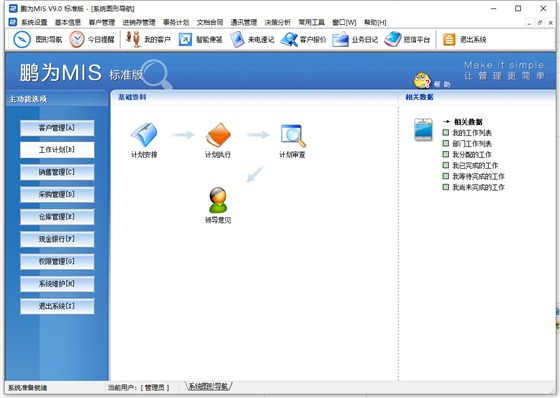The height and width of the screenshot is (398, 560).
Task: Open 通讯管理 menu
Action: tap(244, 23)
